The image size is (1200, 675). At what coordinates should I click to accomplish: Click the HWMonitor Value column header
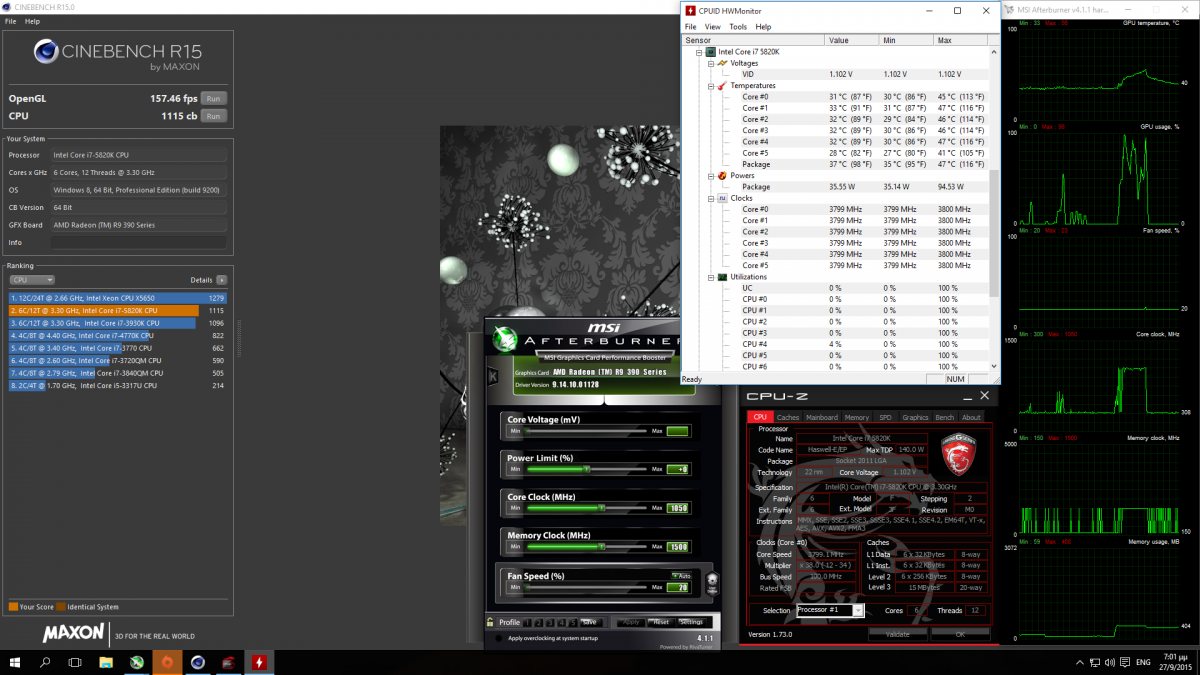coord(851,40)
